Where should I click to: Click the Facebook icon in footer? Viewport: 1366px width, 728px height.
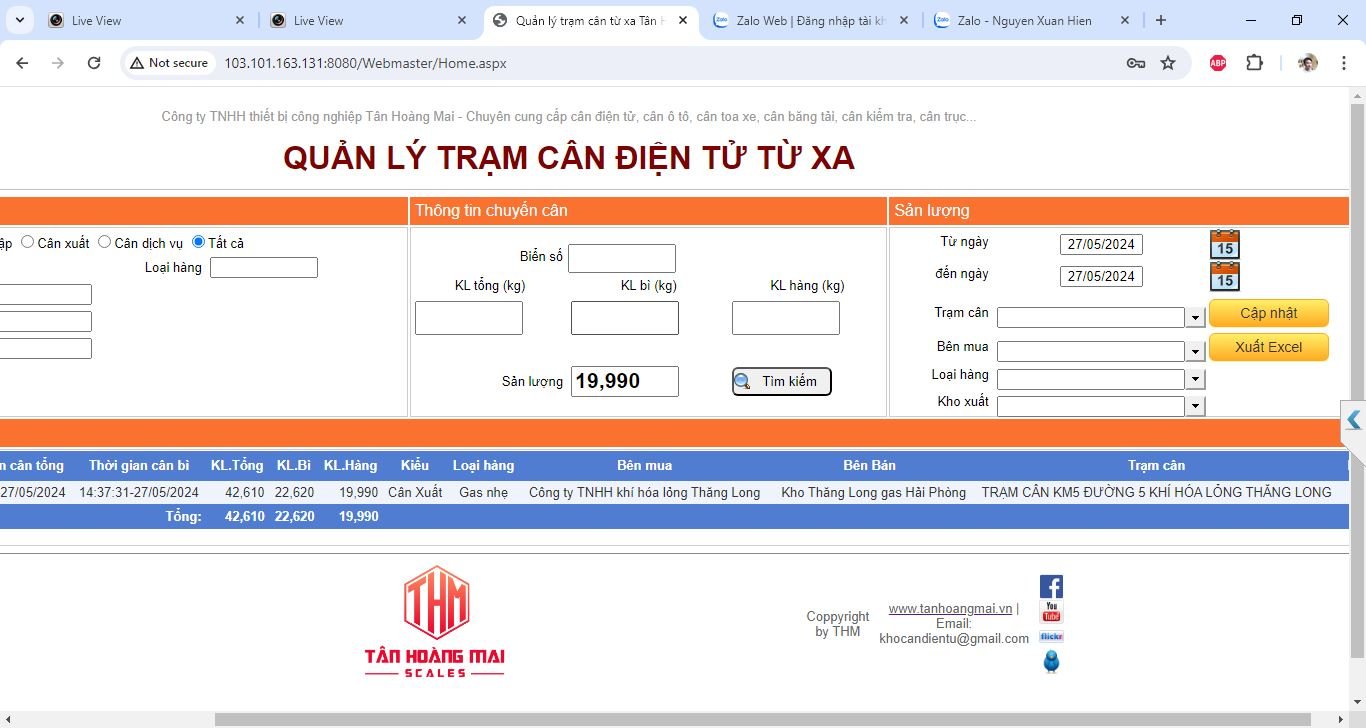tap(1051, 587)
